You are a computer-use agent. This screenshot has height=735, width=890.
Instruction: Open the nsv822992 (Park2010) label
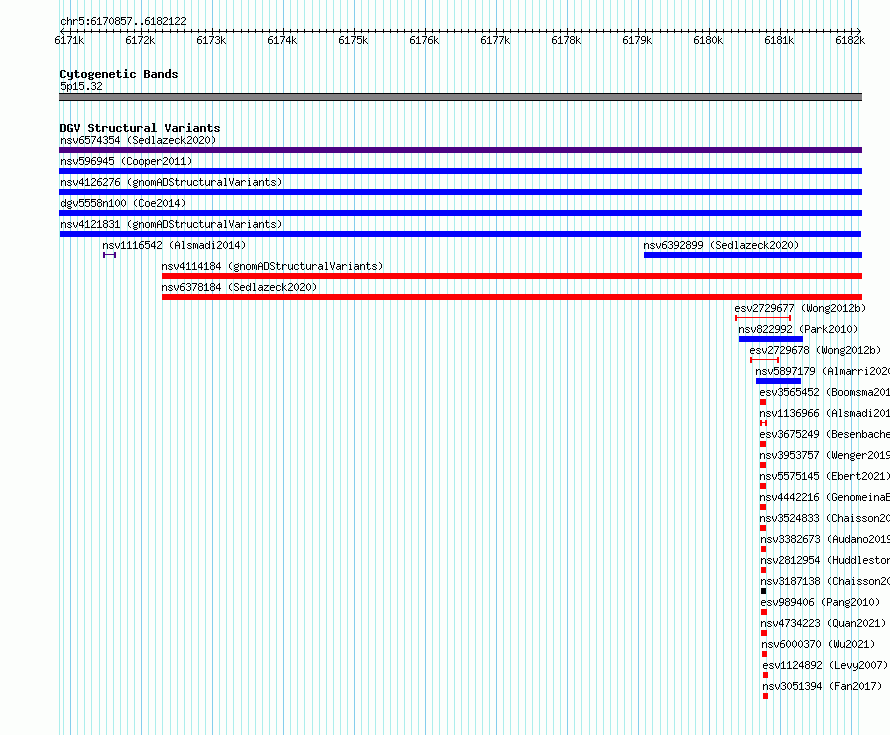(797, 329)
